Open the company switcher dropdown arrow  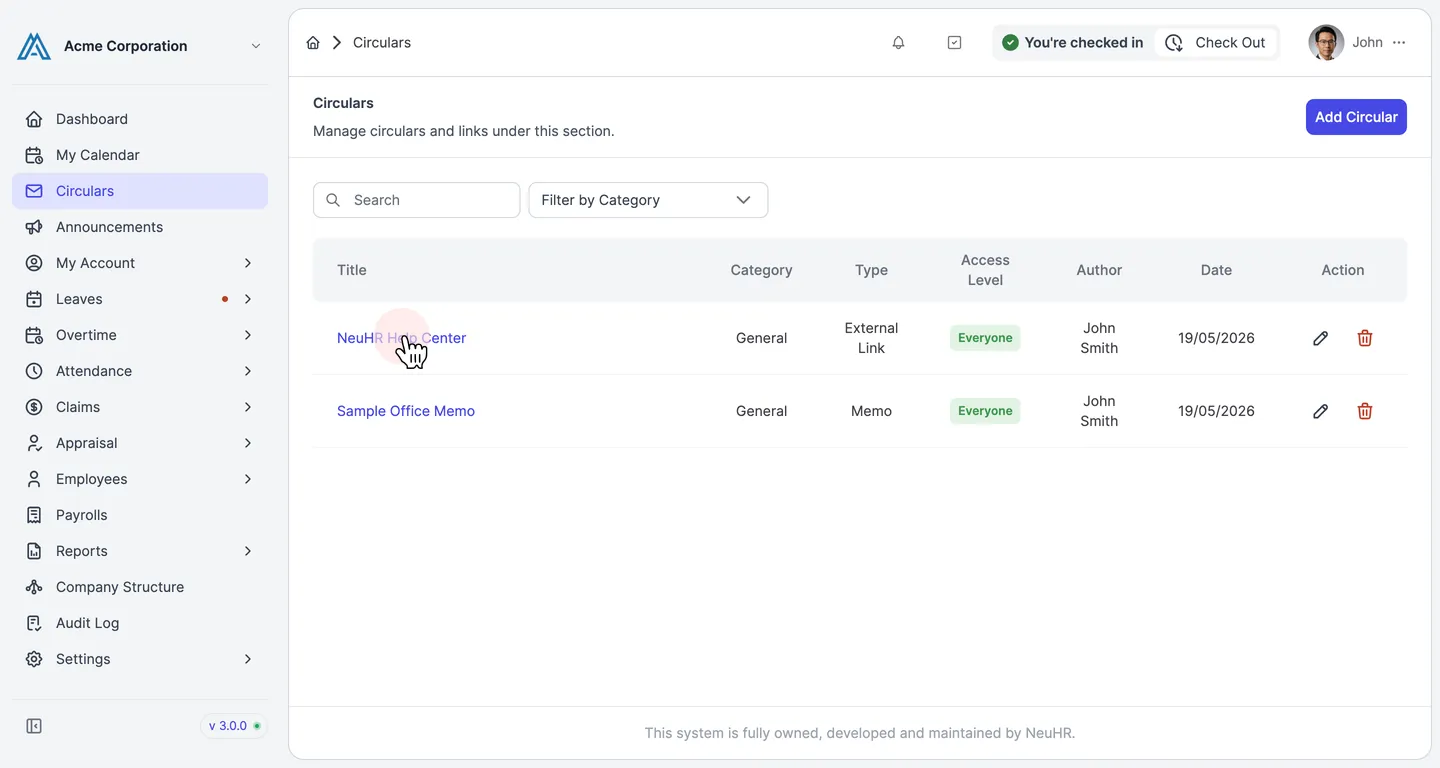pyautogui.click(x=256, y=46)
